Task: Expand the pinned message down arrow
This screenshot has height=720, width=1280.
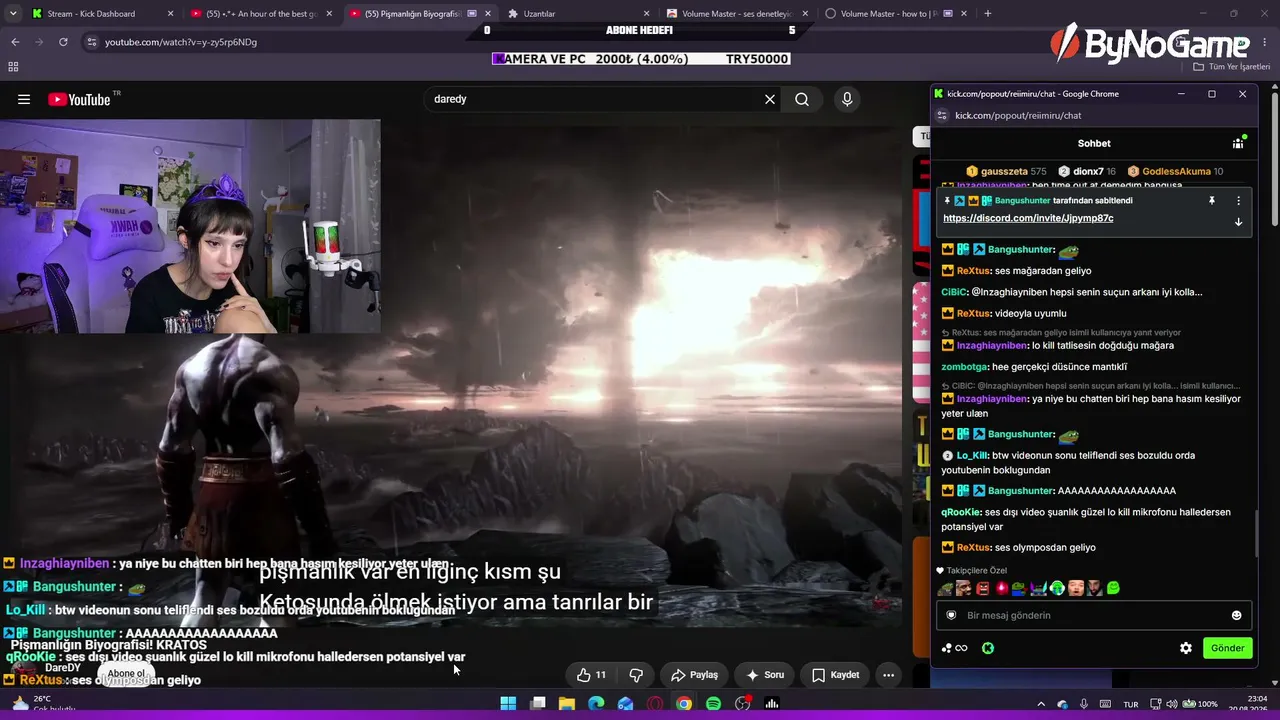Action: click(x=1238, y=222)
